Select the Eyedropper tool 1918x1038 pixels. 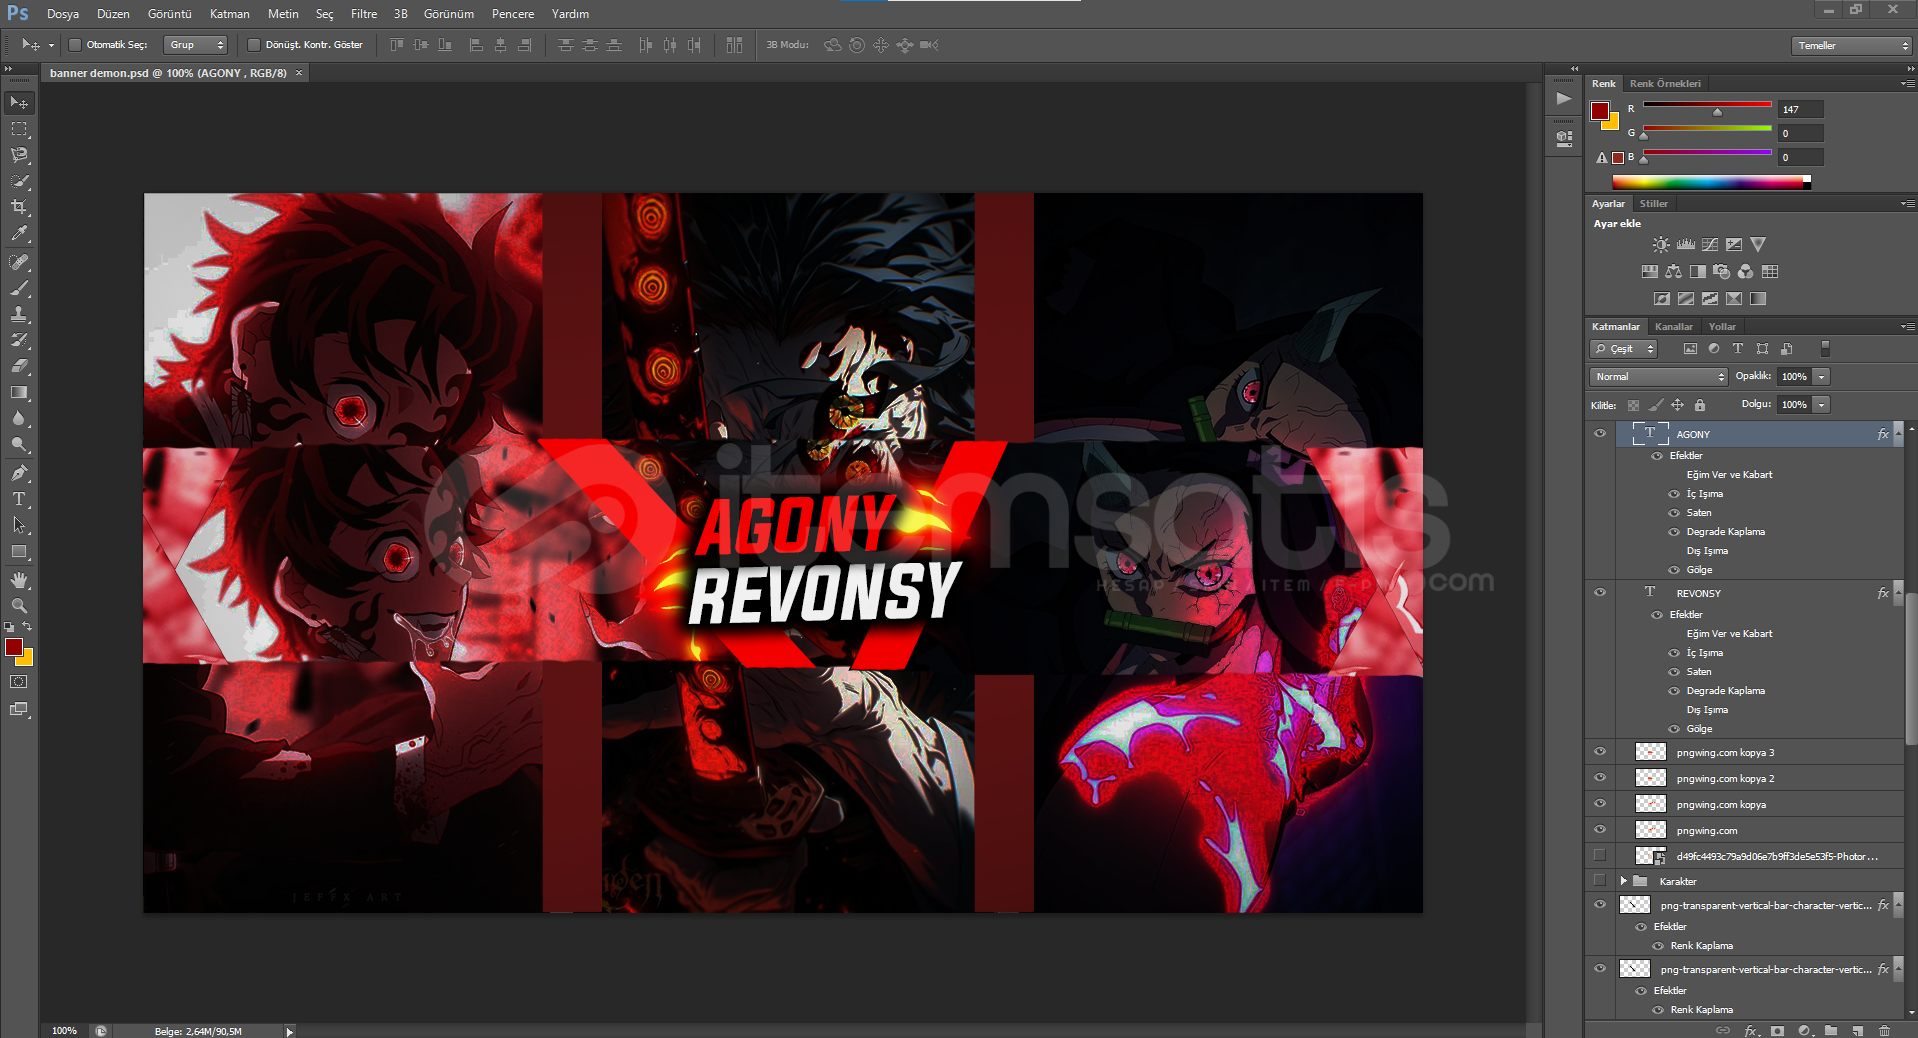(19, 234)
